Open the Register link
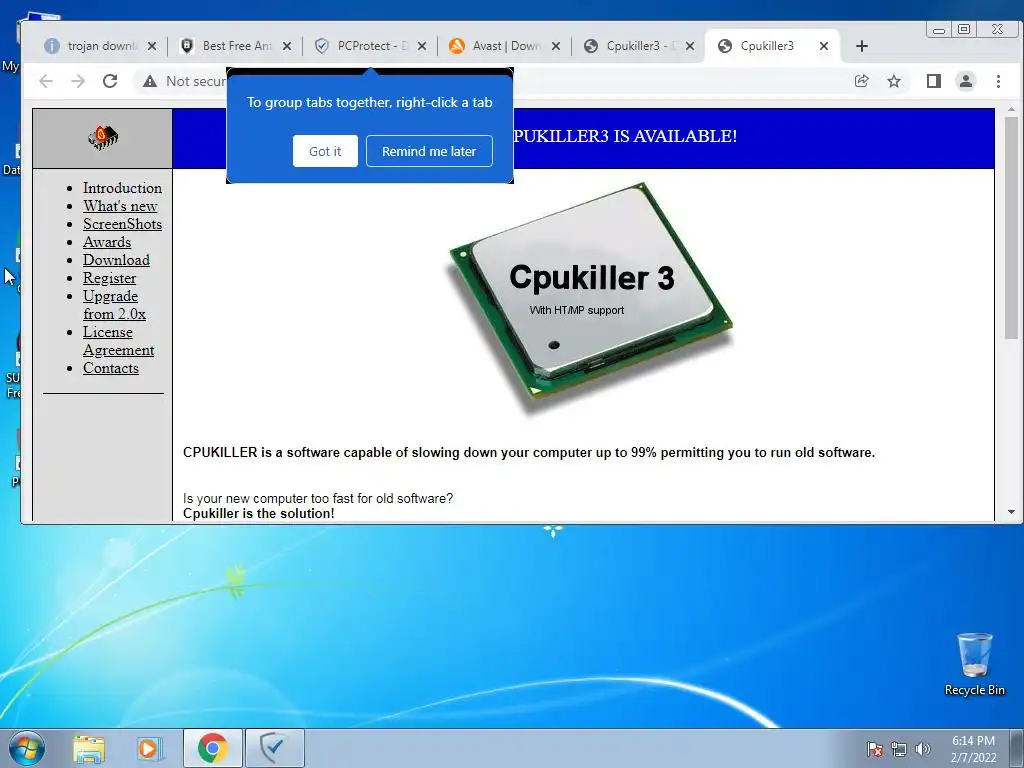 [110, 278]
